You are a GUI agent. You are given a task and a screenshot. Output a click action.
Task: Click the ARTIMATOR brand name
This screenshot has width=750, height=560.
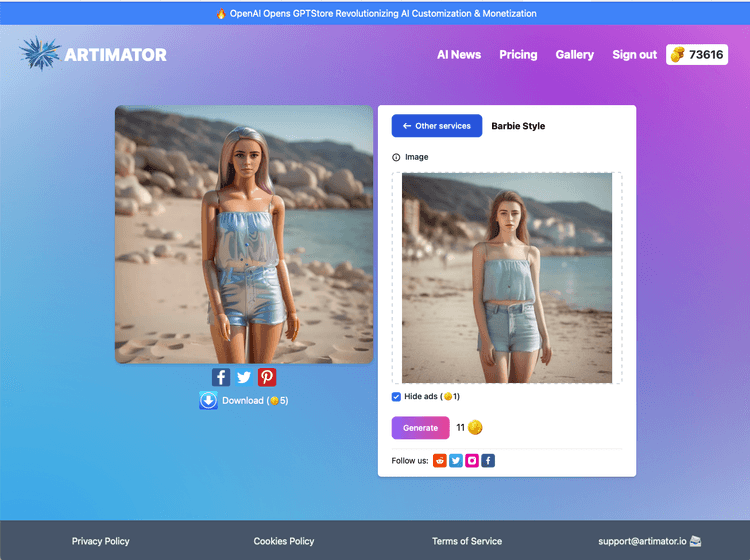pos(115,55)
